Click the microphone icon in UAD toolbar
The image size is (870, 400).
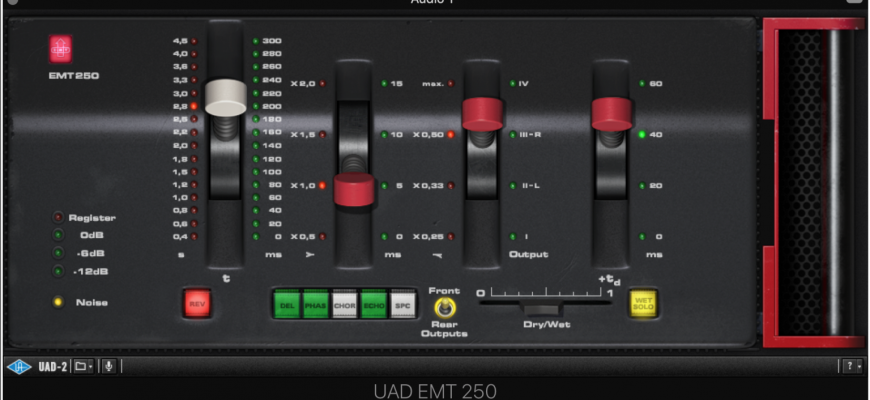pos(108,366)
